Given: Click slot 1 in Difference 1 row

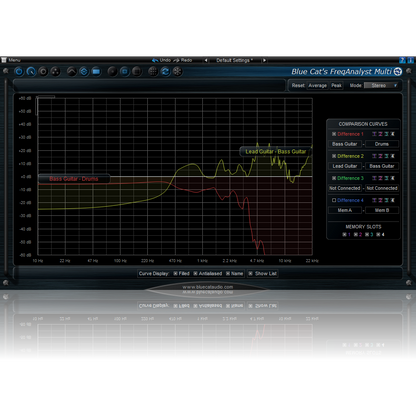Looking at the screenshot, I should tap(374, 134).
